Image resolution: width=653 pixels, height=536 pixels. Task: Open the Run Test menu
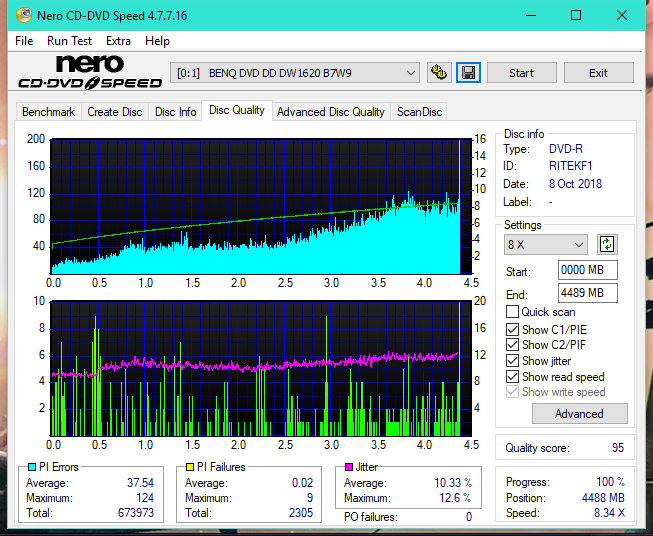(69, 41)
